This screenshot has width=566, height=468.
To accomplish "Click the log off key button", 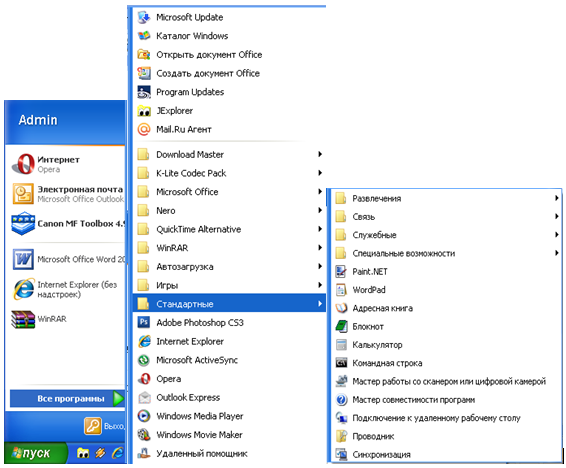I will click(92, 426).
